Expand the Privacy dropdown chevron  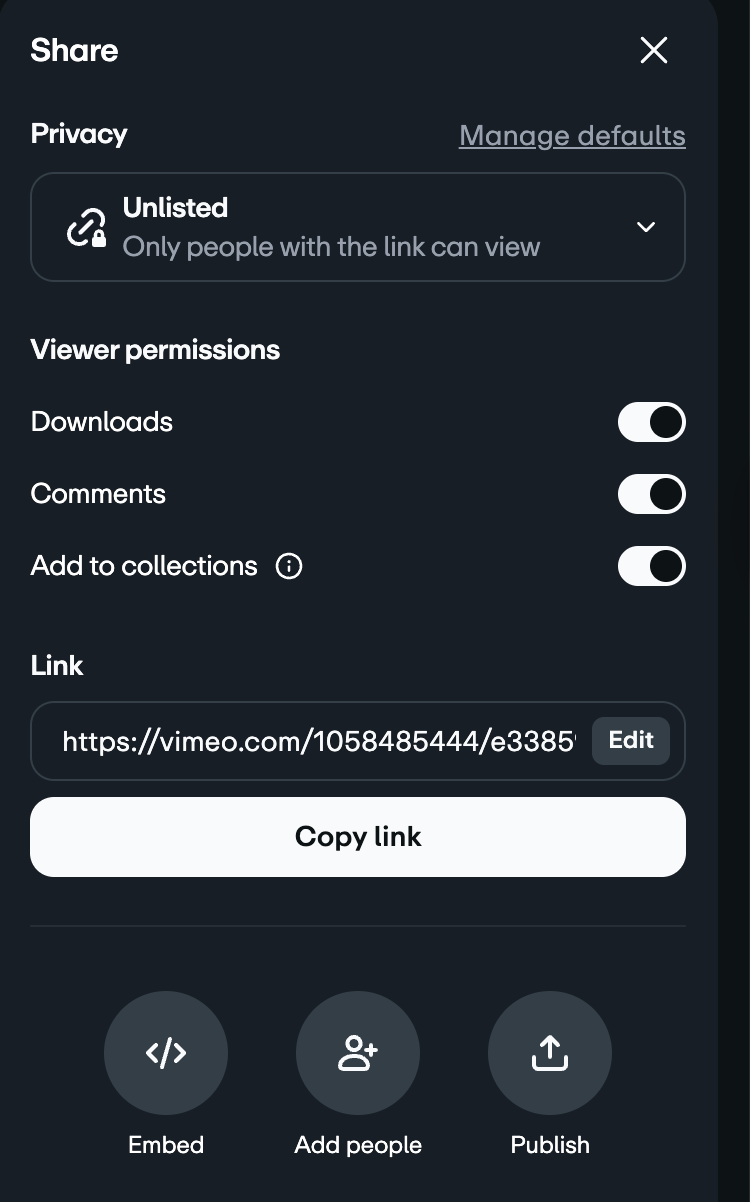(646, 227)
